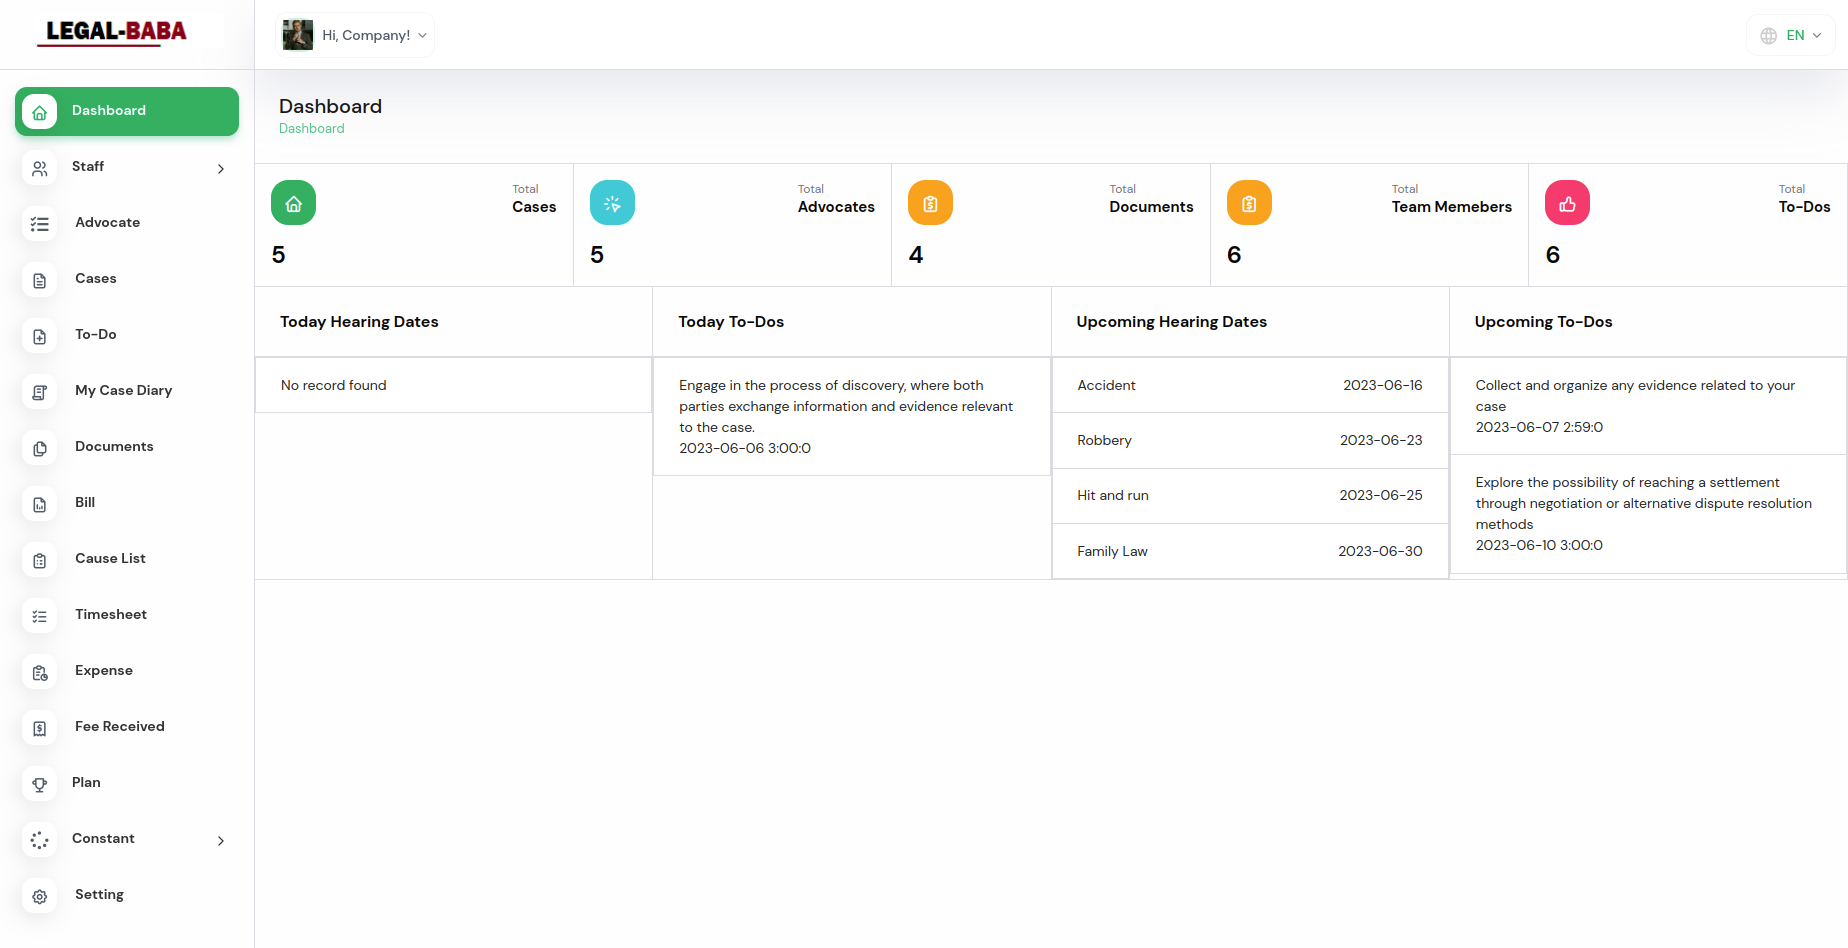Expand the Constant submenu arrow

coord(221,841)
